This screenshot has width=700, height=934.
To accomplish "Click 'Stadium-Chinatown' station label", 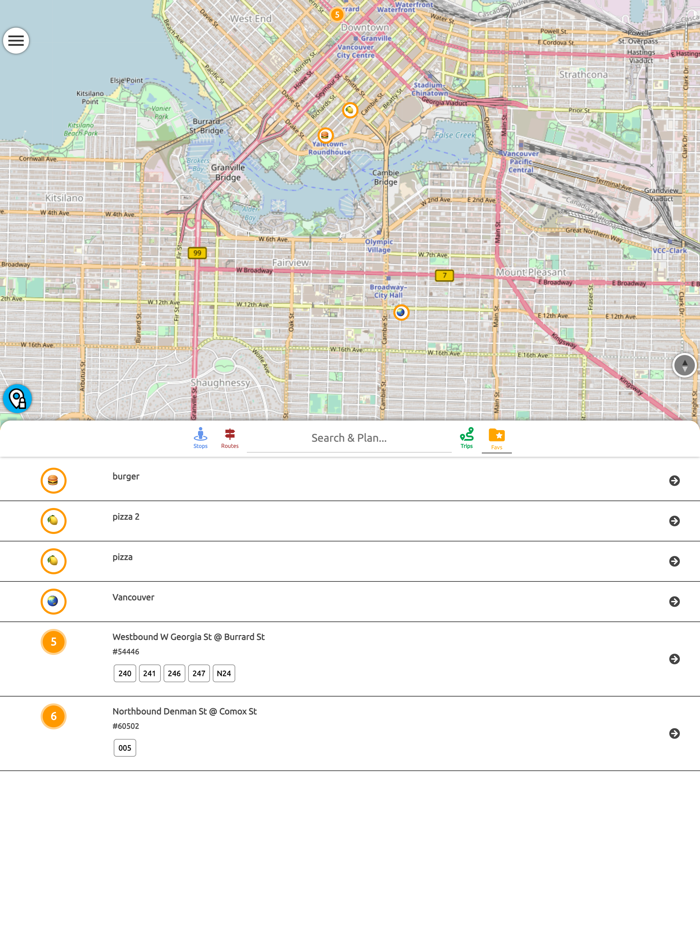I will 431,89.
